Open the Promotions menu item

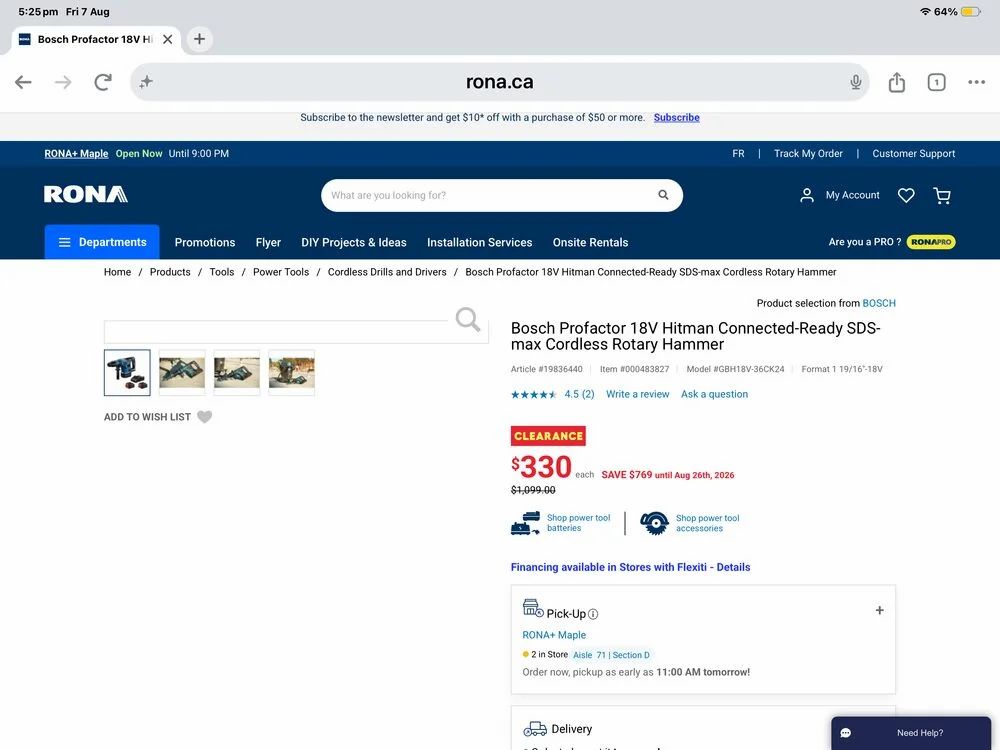point(205,242)
